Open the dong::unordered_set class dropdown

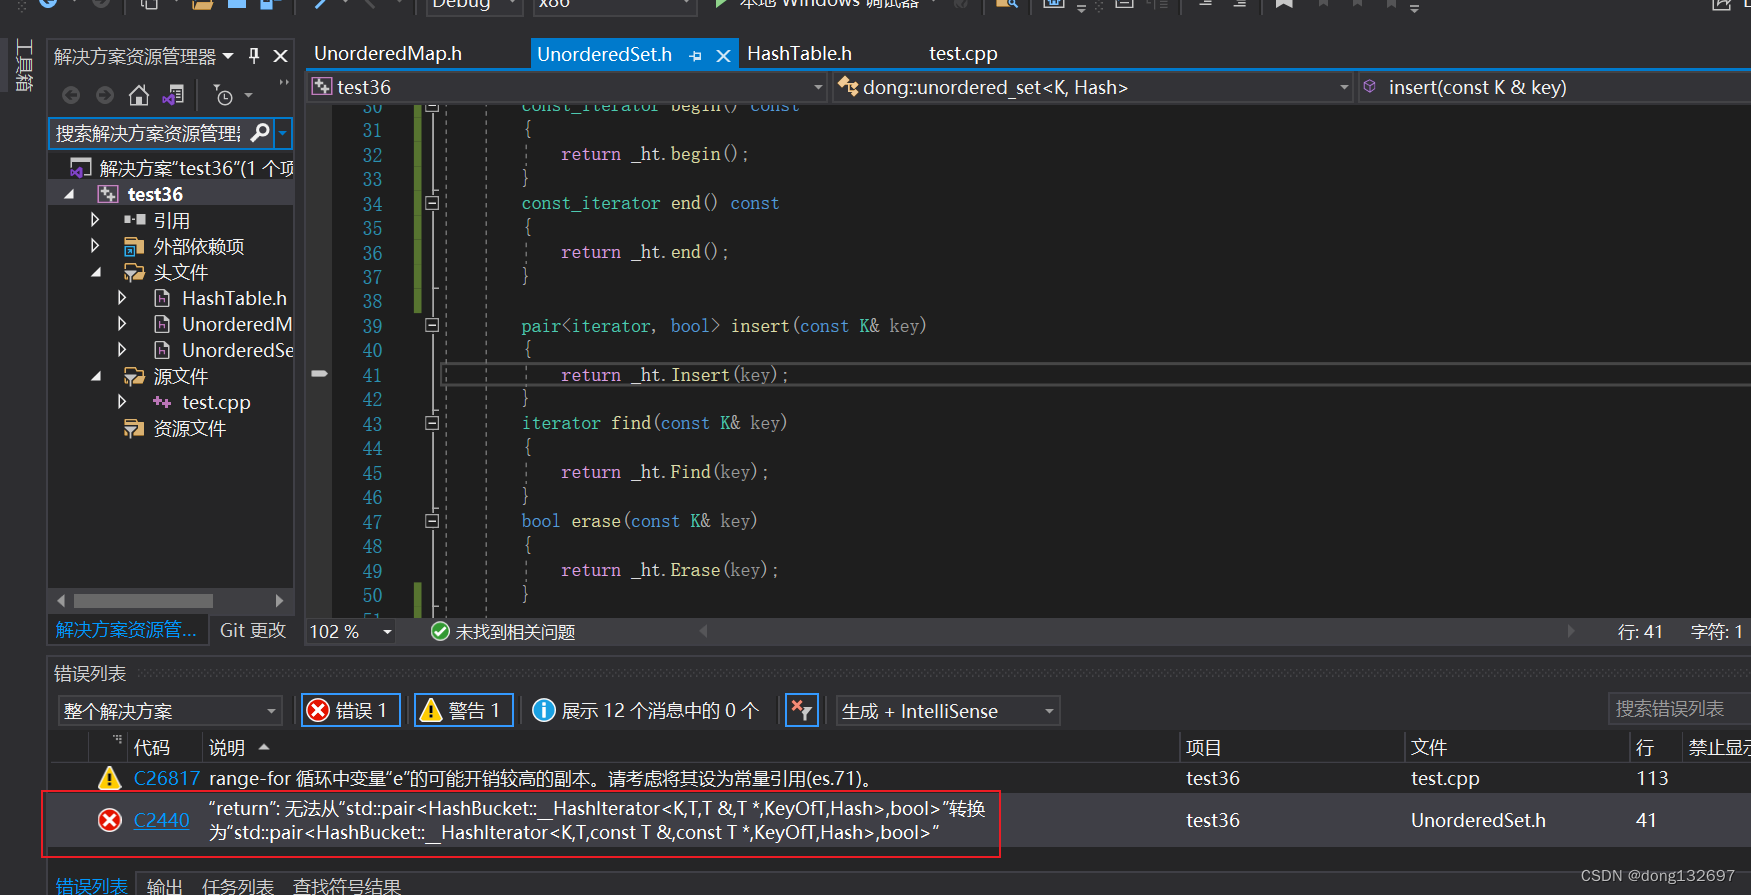(x=1094, y=87)
